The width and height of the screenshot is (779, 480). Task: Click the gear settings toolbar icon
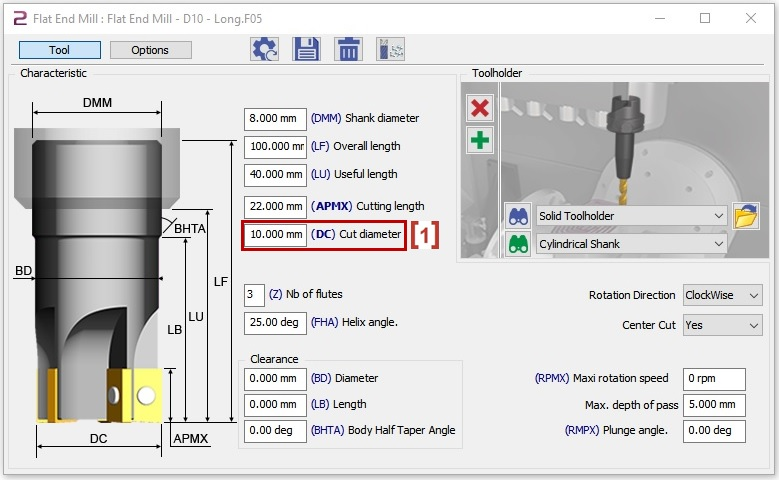pos(264,49)
